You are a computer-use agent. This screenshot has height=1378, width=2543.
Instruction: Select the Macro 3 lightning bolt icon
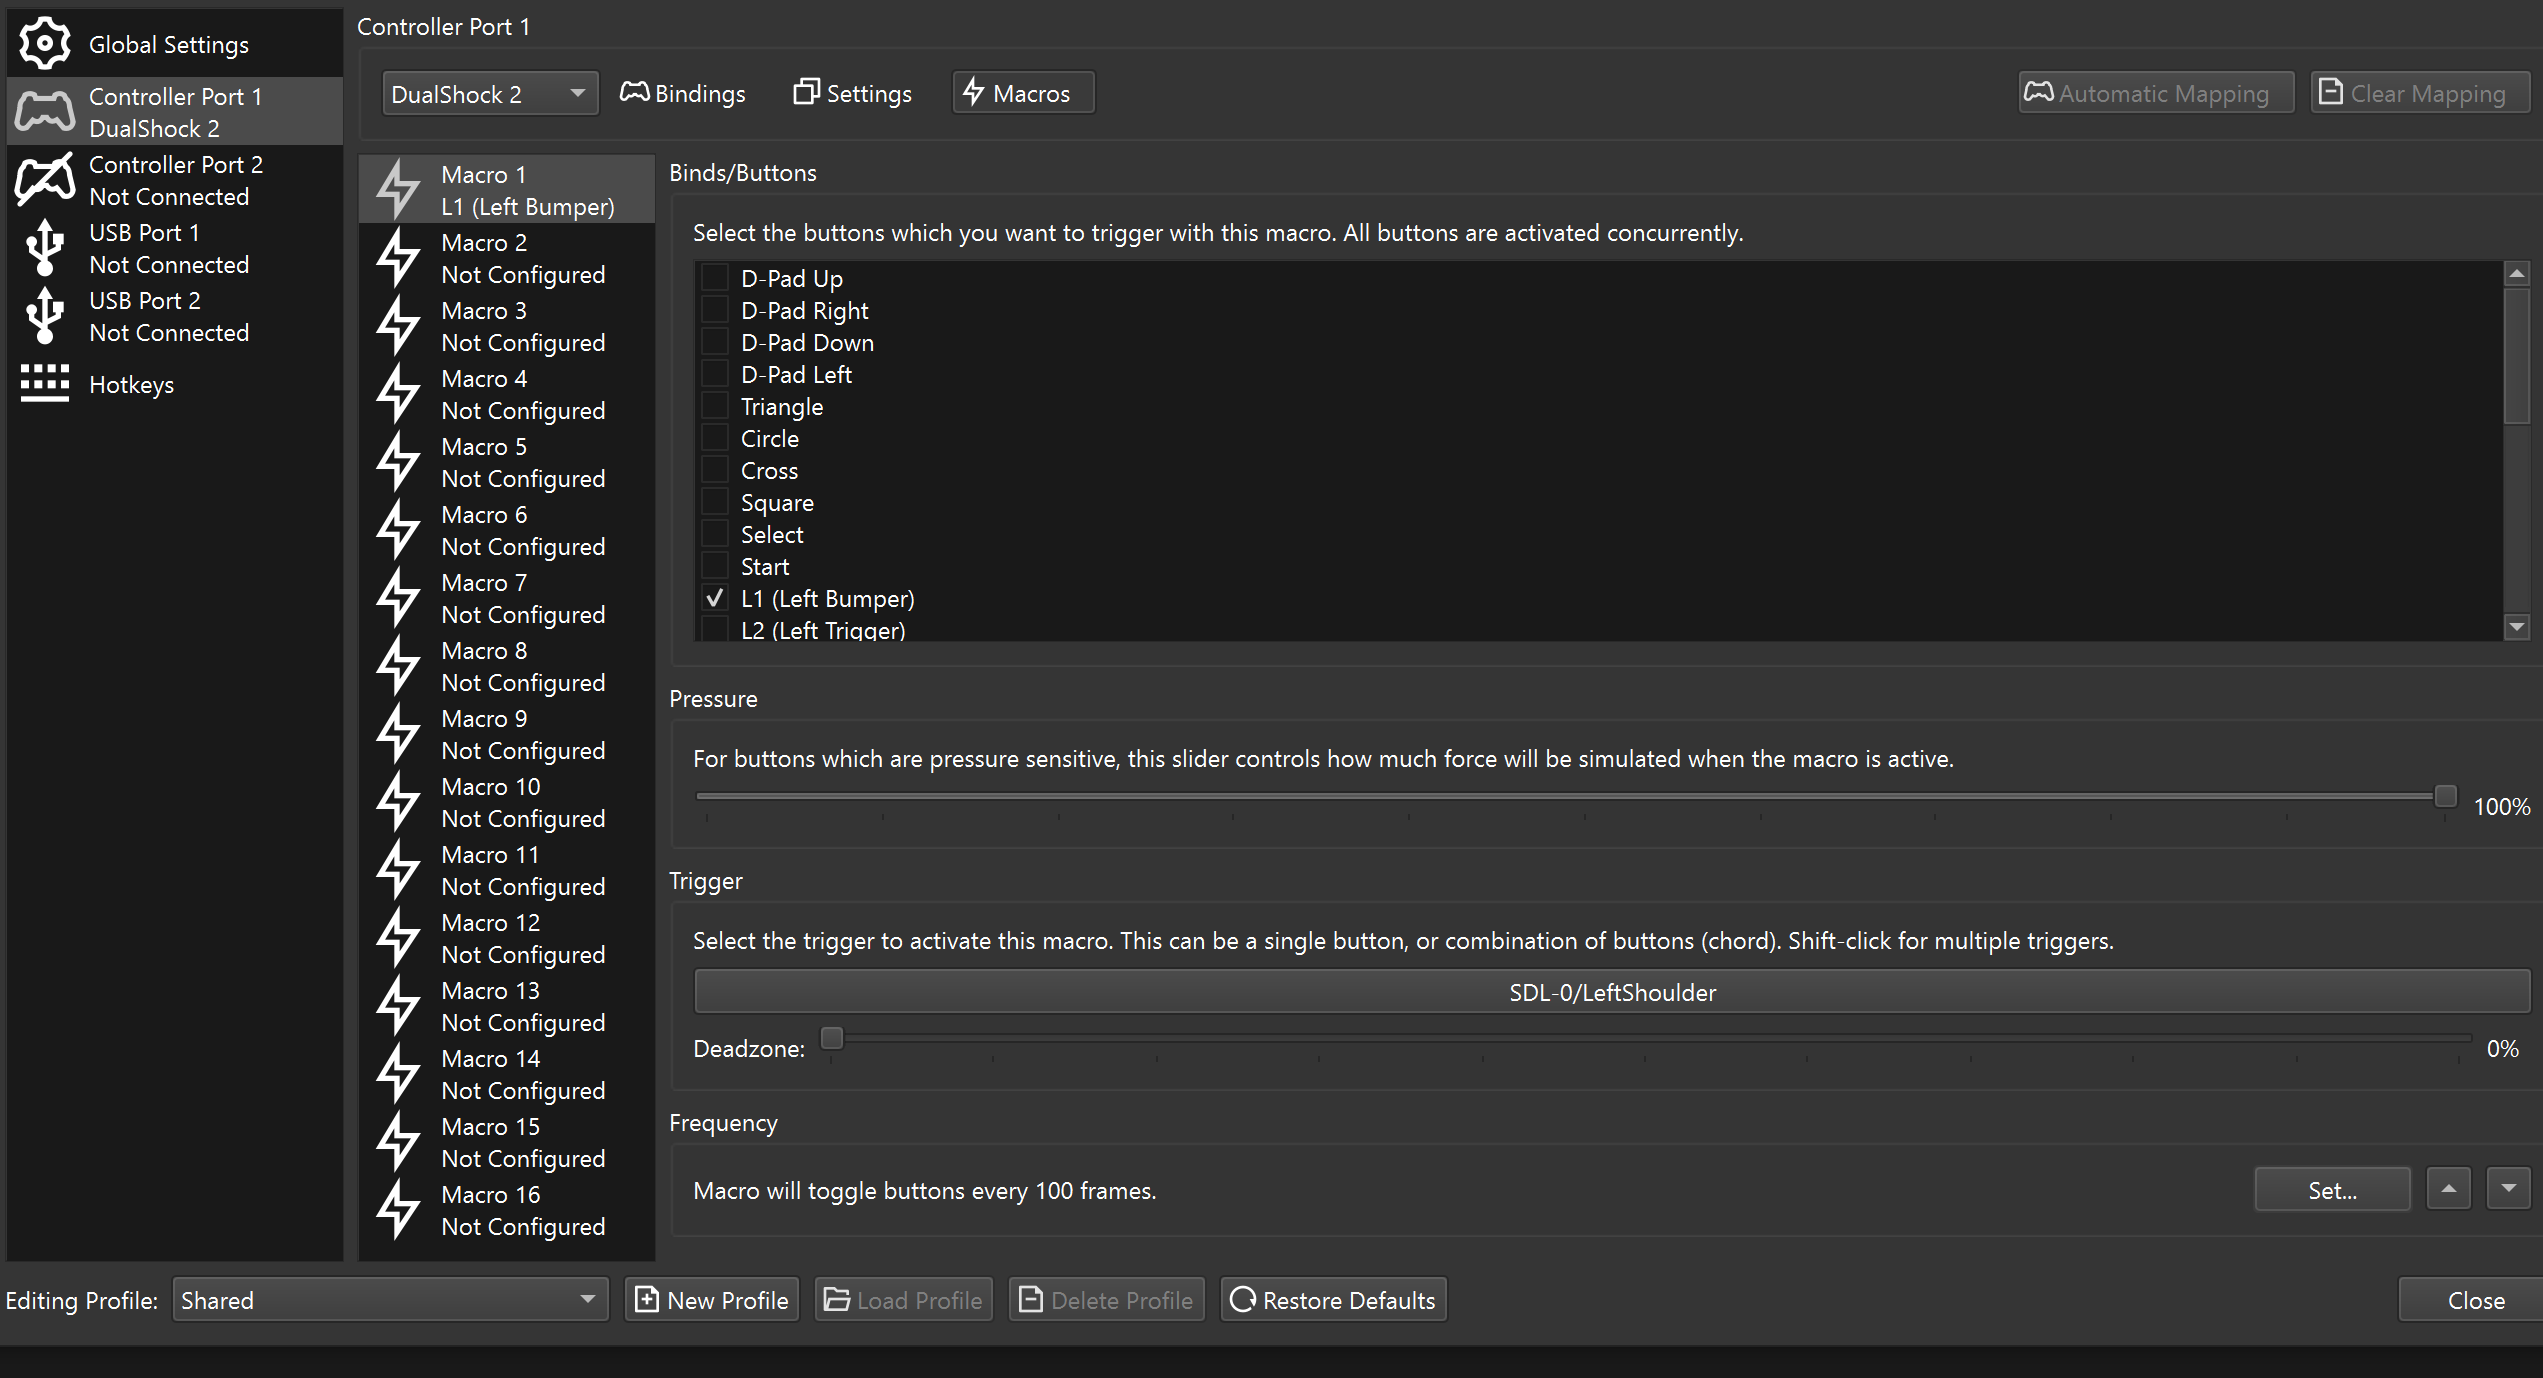(x=398, y=326)
